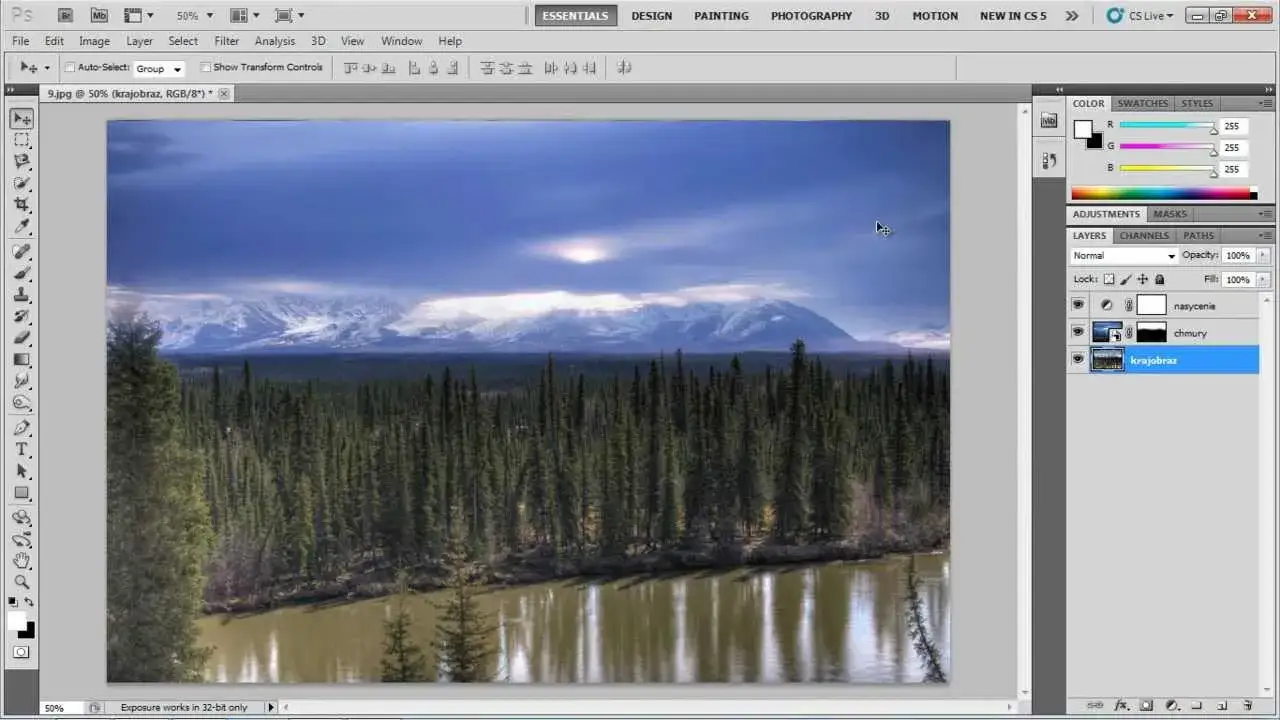Open the CS Live button
1280x720 pixels.
(x=1141, y=16)
